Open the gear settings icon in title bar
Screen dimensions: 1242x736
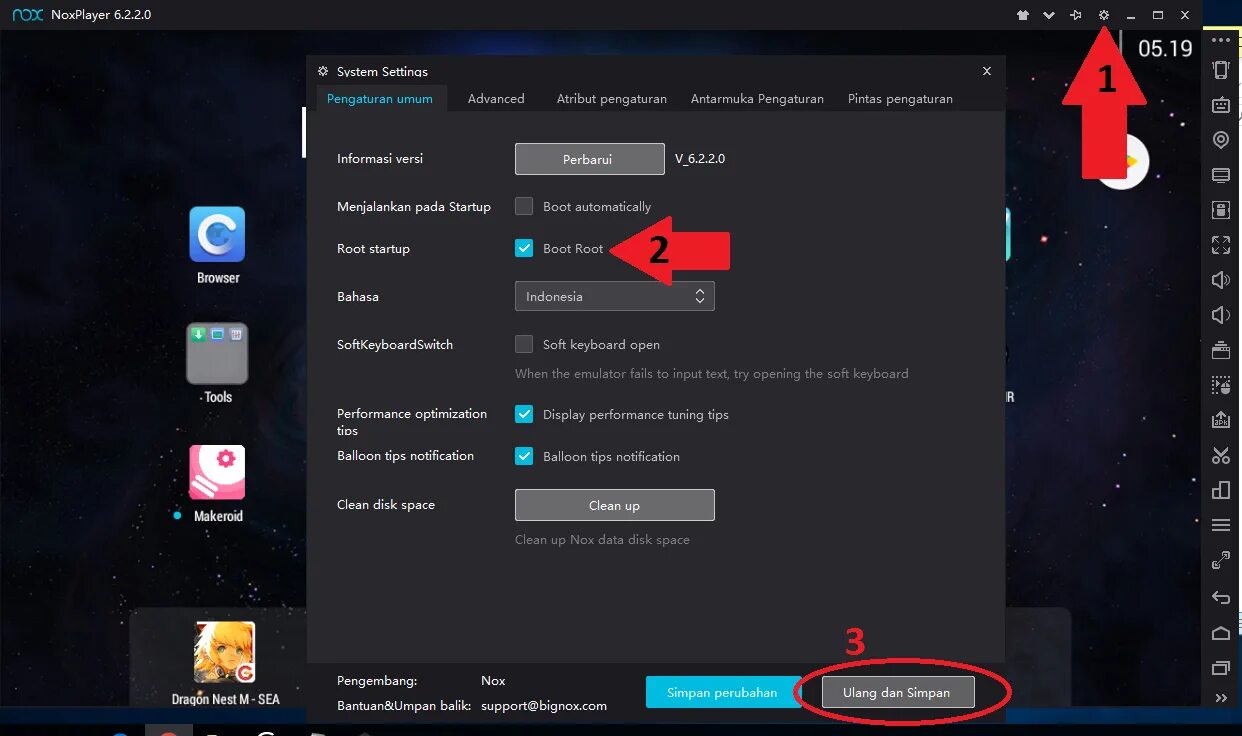point(1104,15)
